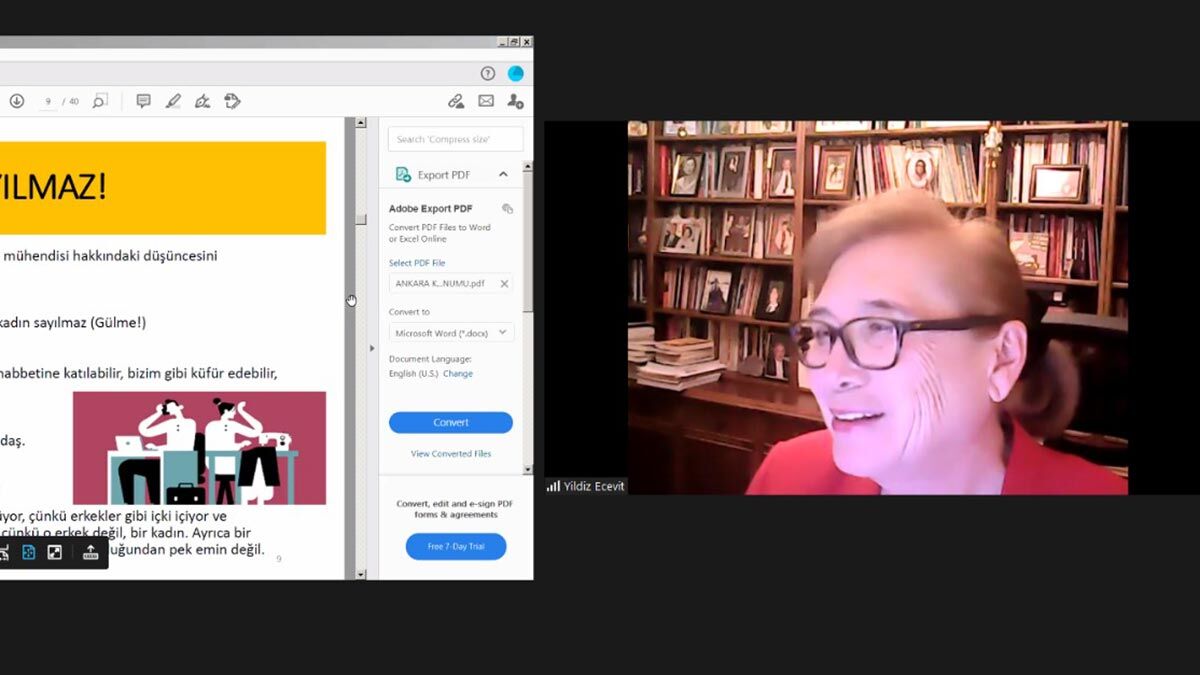This screenshot has height=675, width=1200.
Task: Send the file by email envelope icon
Action: click(x=486, y=101)
